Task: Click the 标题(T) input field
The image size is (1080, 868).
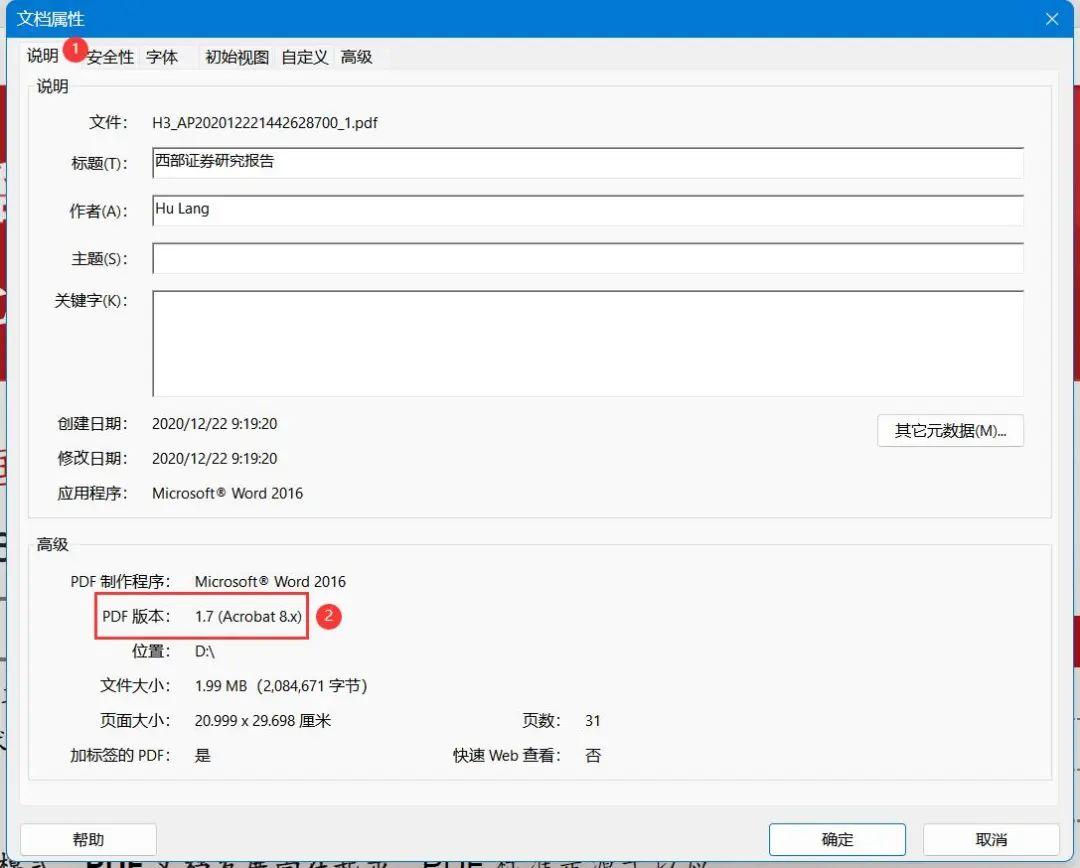Action: coord(588,163)
